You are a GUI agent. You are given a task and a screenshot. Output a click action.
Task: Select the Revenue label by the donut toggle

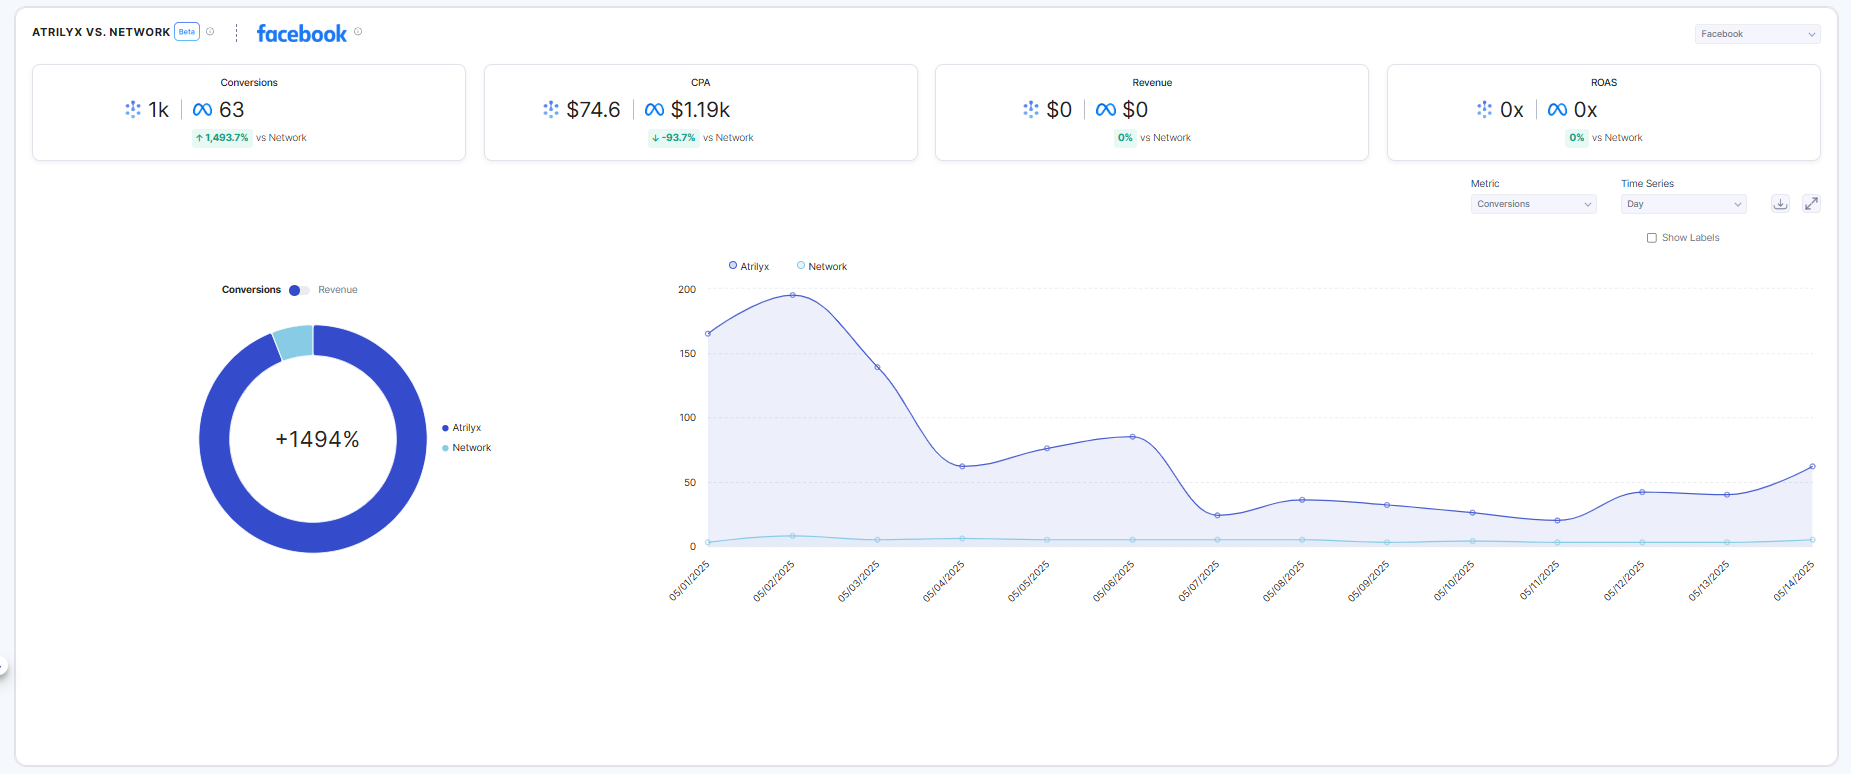338,290
